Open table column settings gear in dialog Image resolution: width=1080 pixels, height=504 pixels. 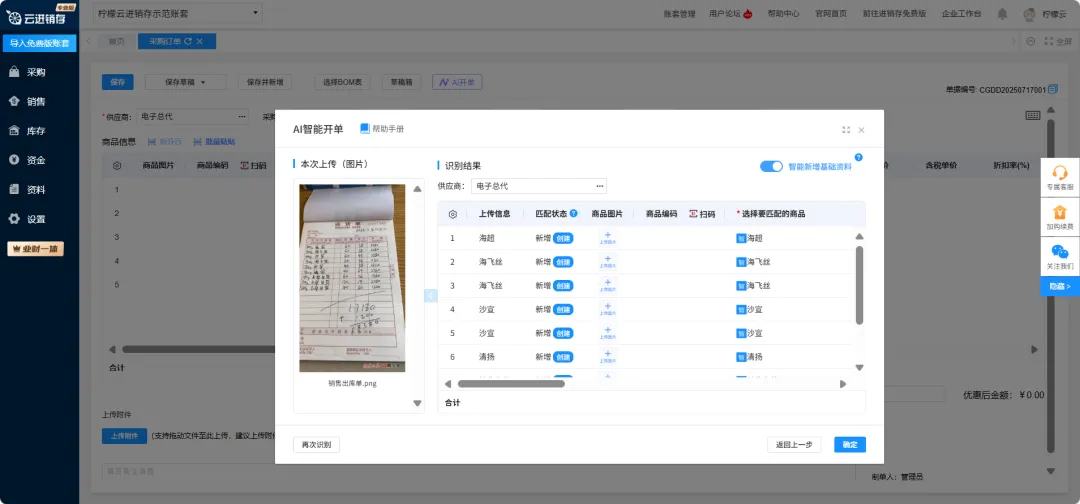tap(453, 214)
